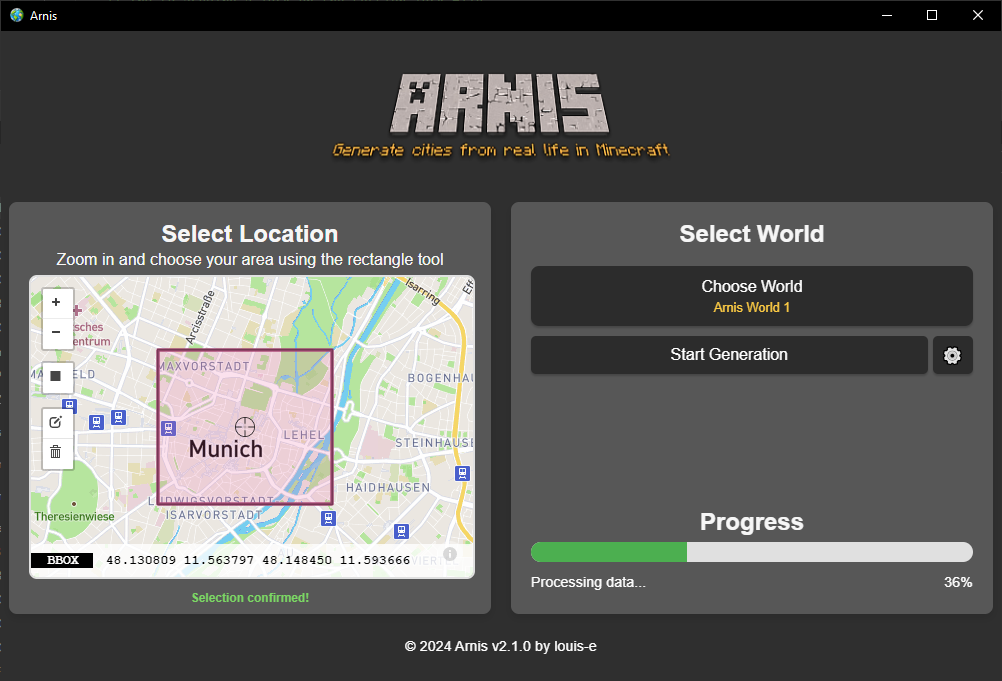Click the green progress bar
Image resolution: width=1002 pixels, height=681 pixels.
point(608,552)
